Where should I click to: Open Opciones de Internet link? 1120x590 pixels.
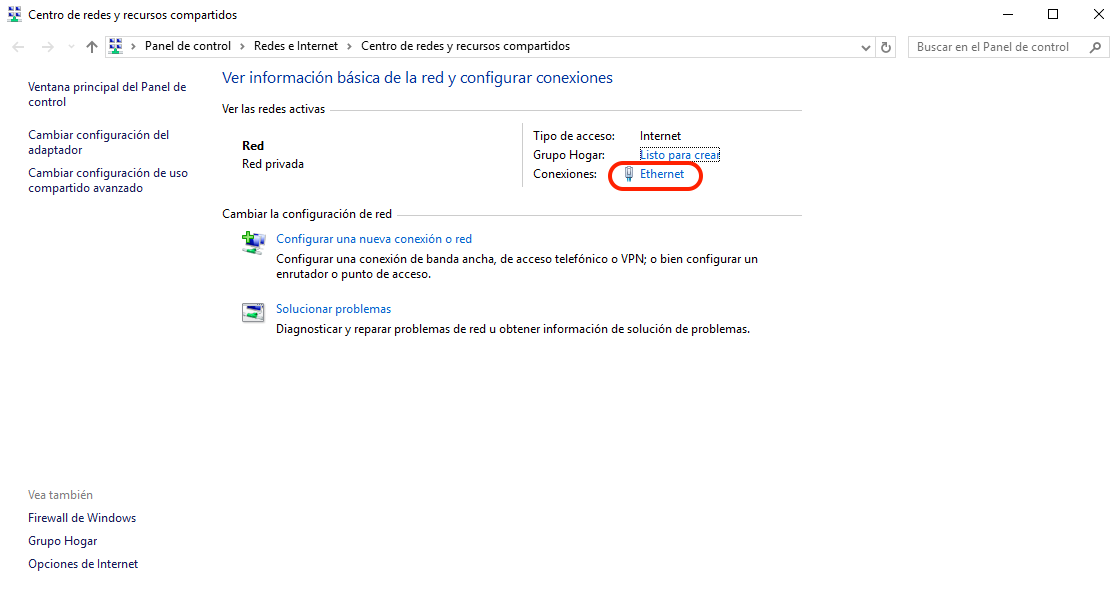coord(83,564)
